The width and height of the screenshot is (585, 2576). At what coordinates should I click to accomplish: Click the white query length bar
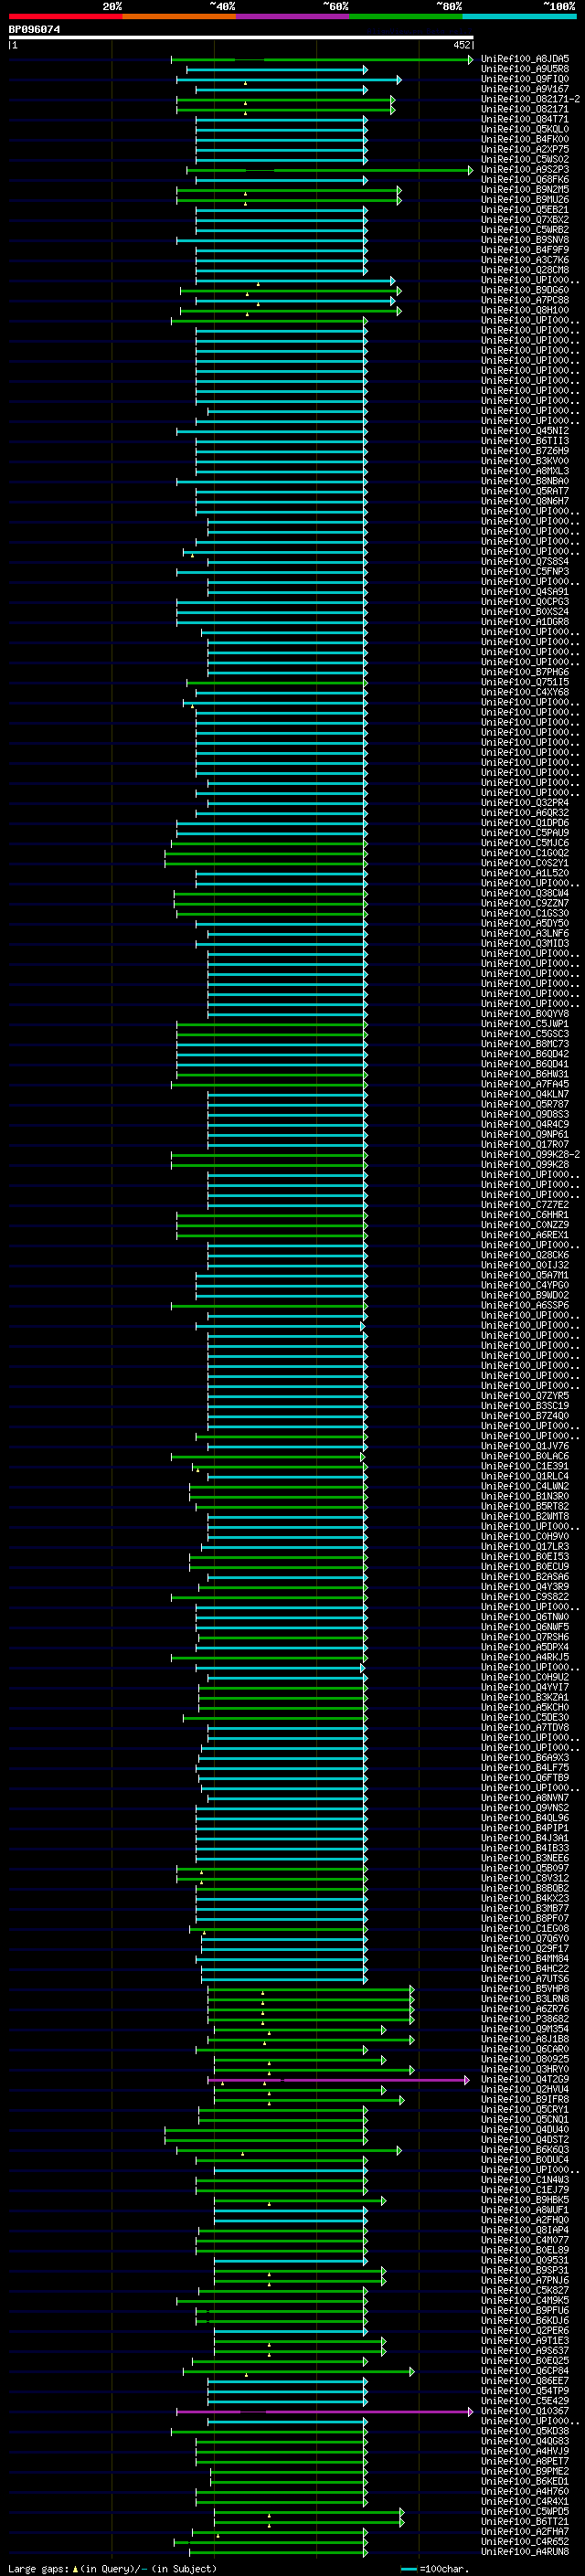241,38
